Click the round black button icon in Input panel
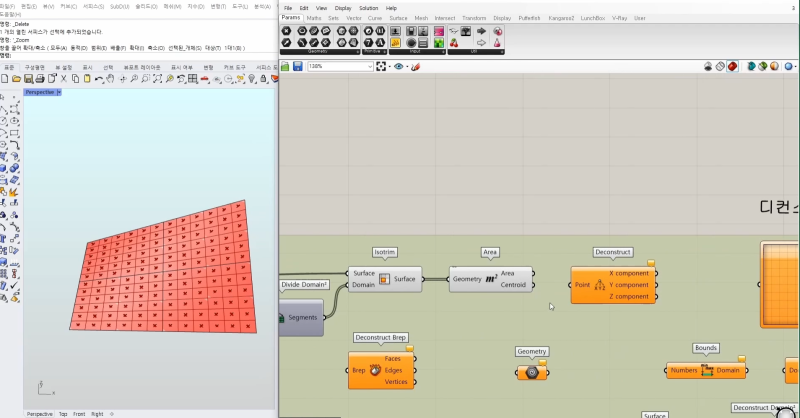 coord(411,43)
